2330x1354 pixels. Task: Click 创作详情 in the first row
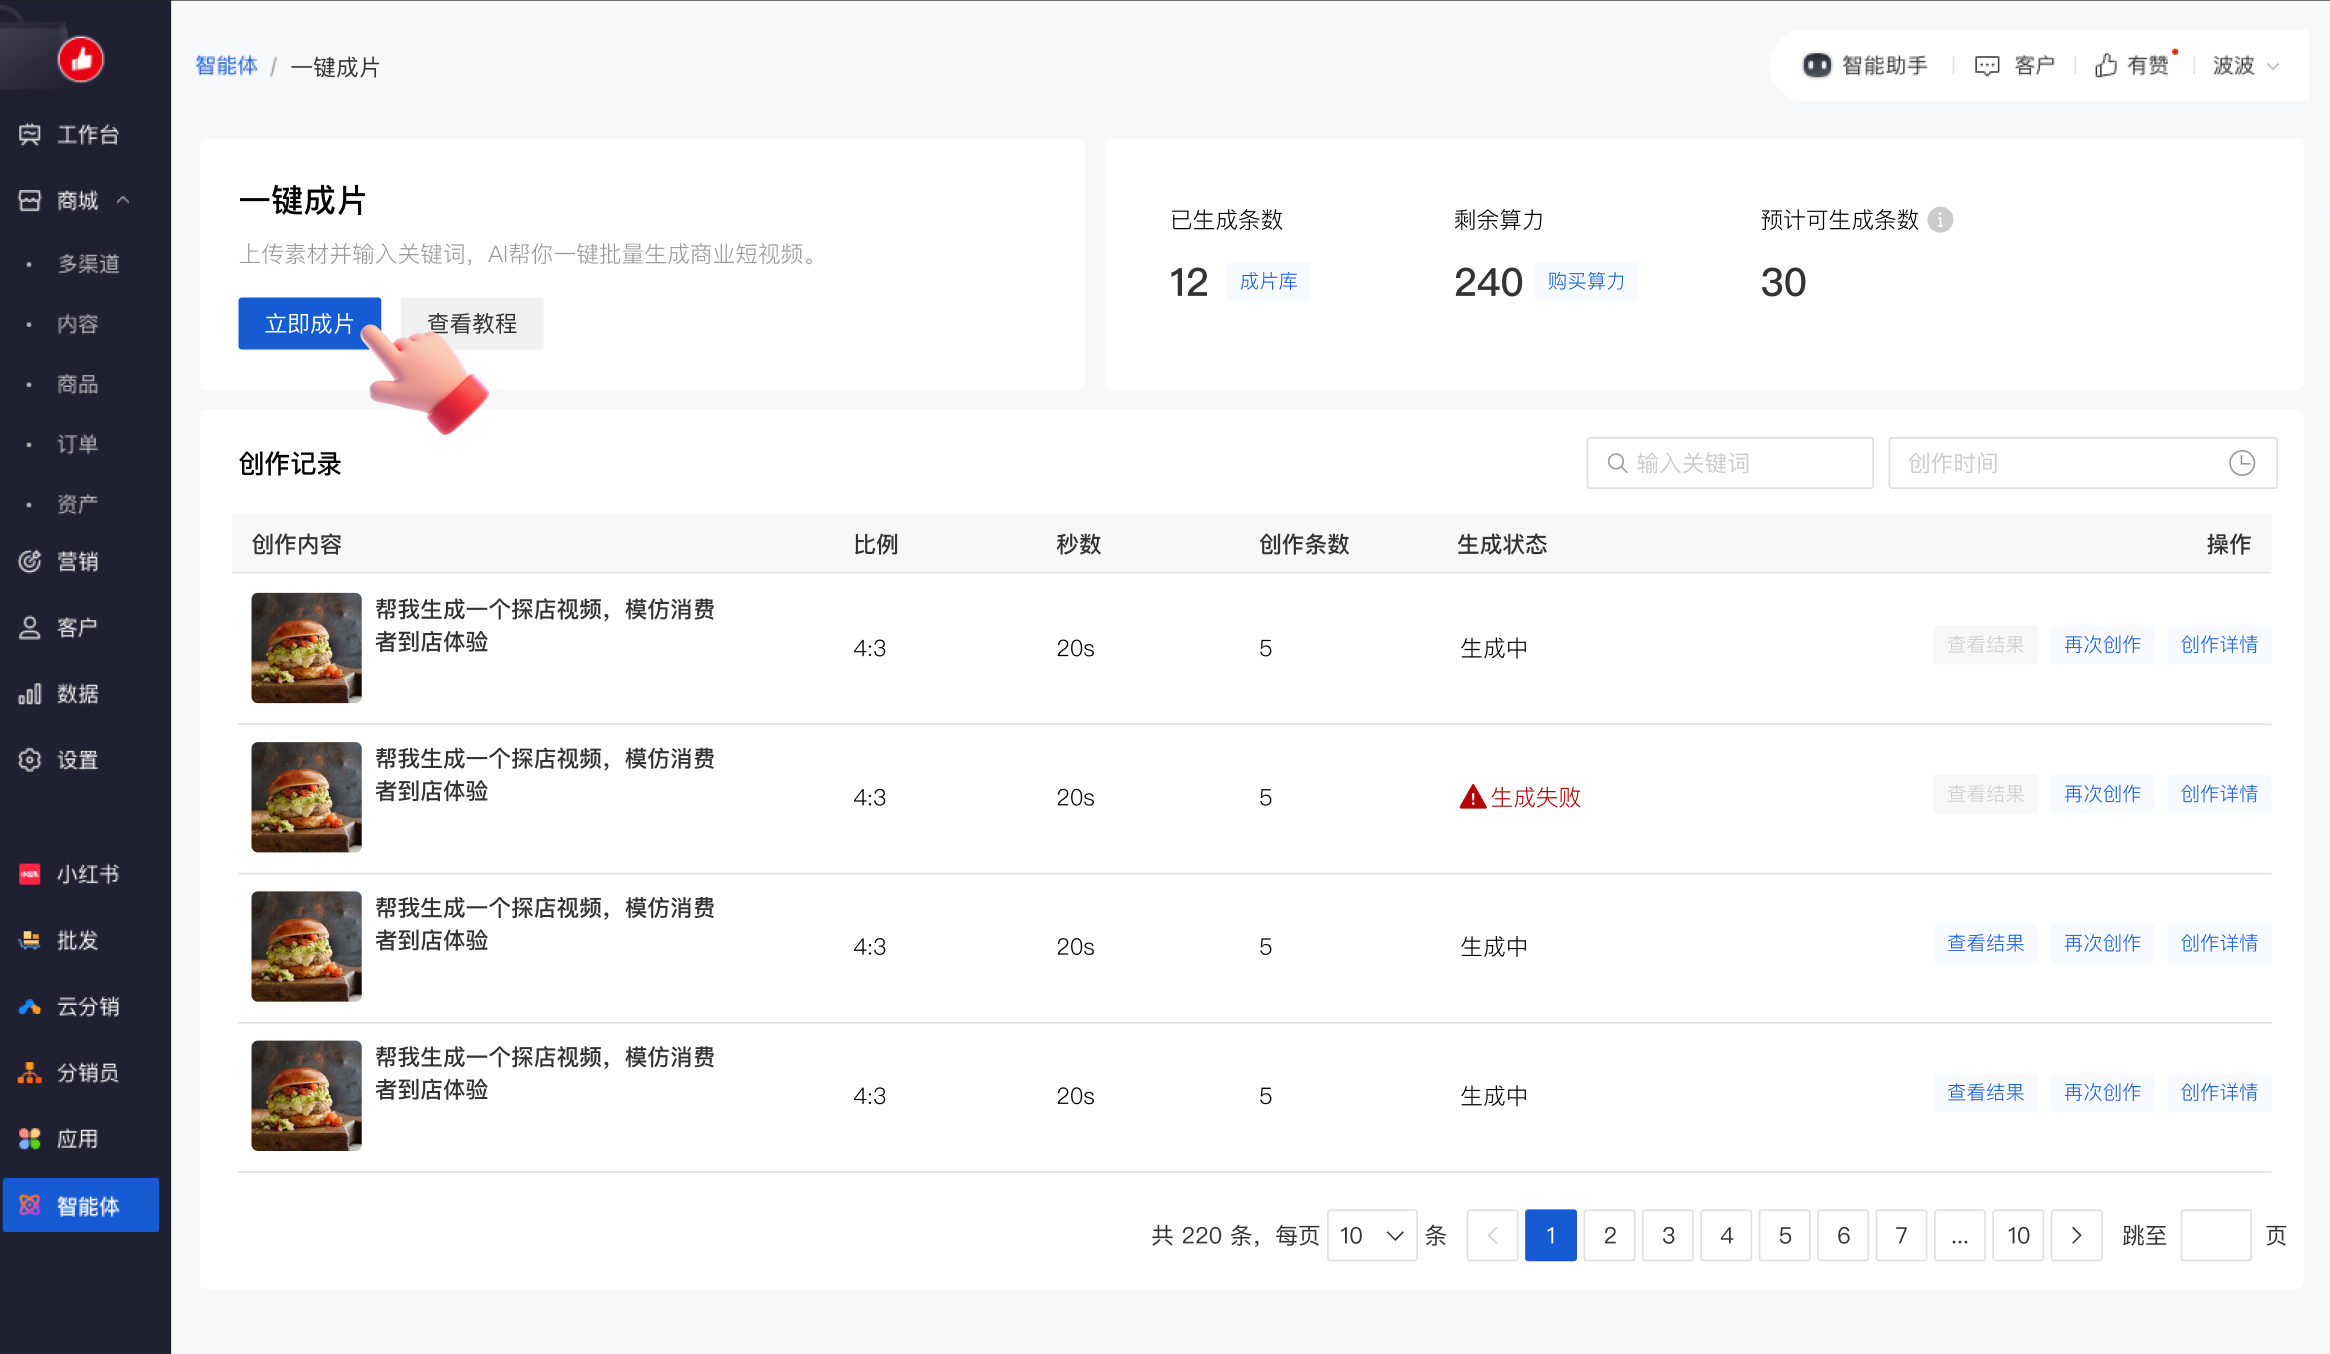pyautogui.click(x=2219, y=645)
